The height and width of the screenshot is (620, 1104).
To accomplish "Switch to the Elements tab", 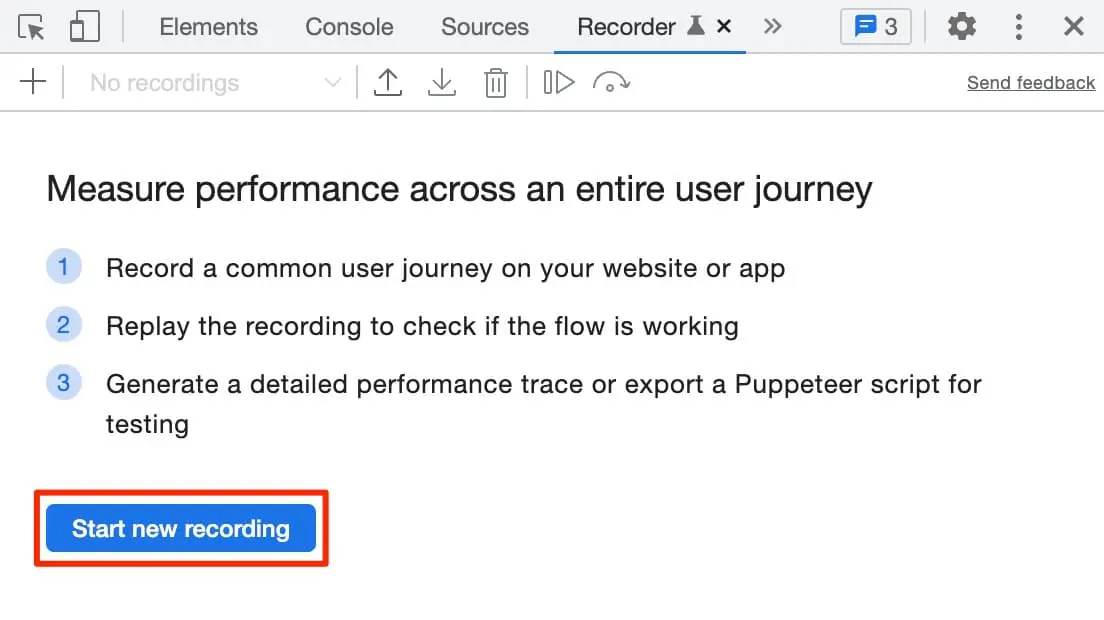I will click(x=208, y=27).
